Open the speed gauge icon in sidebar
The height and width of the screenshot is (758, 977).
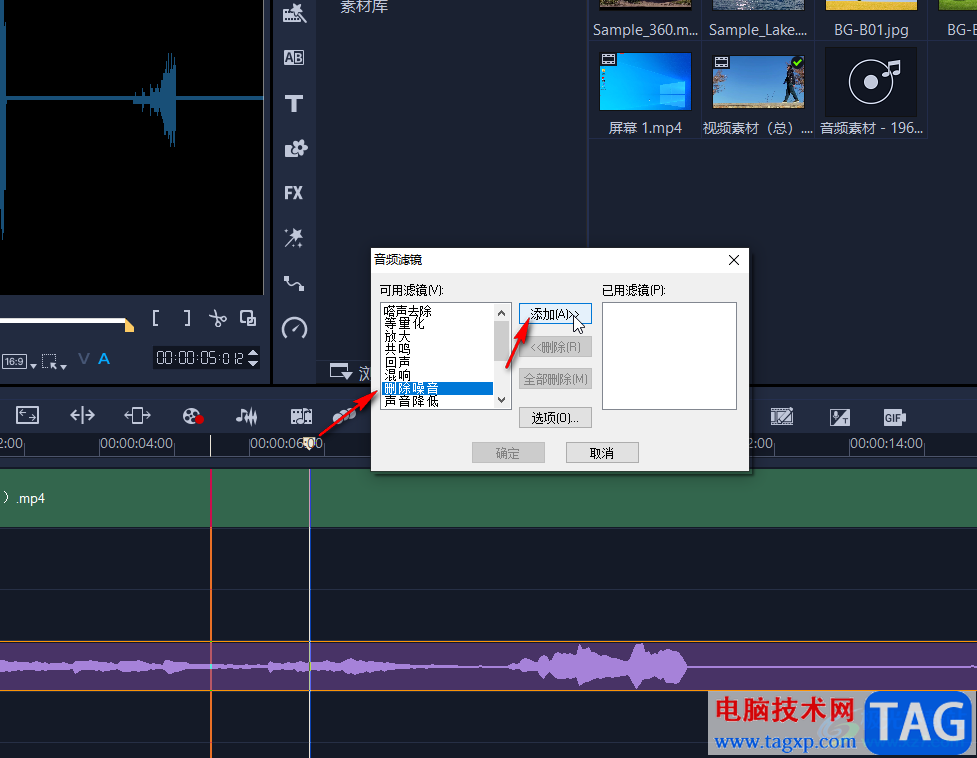tap(294, 328)
